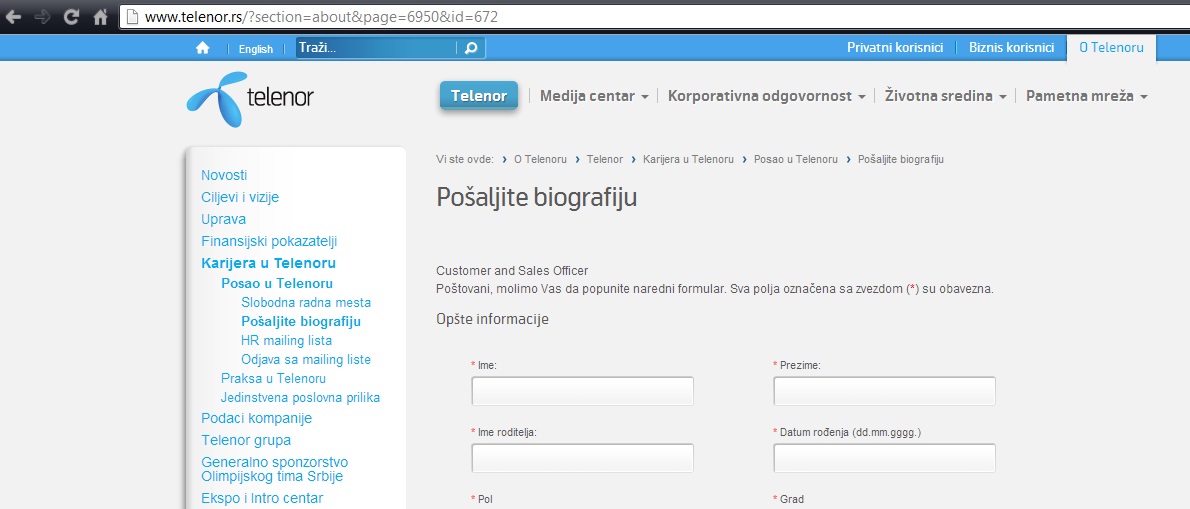The width and height of the screenshot is (1190, 509).
Task: Click the Telenor logo
Action: [250, 99]
